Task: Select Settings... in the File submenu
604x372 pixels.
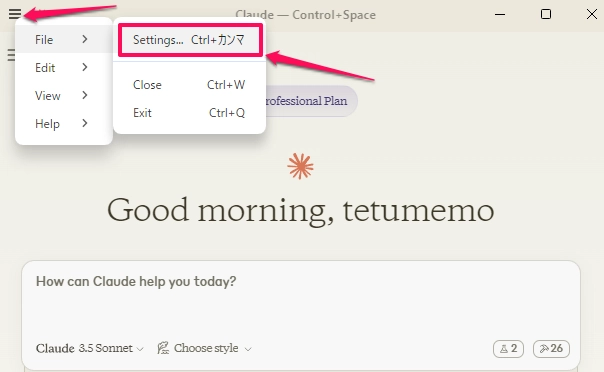Action: [x=190, y=40]
